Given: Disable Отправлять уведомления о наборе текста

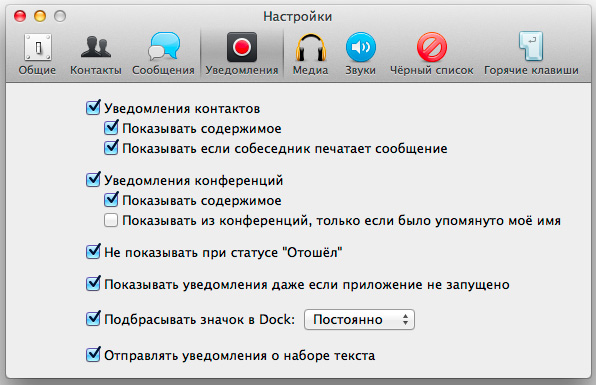Looking at the screenshot, I should (x=93, y=355).
